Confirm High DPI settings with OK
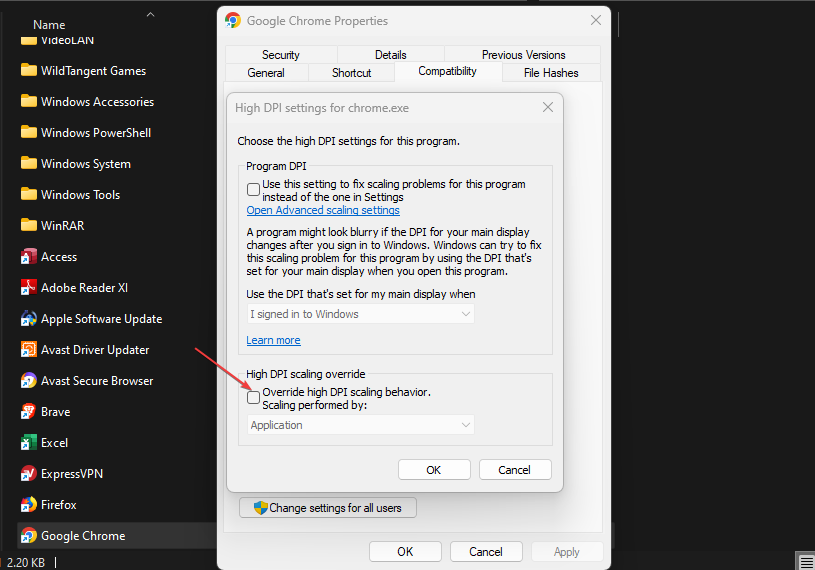This screenshot has height=570, width=815. (434, 470)
